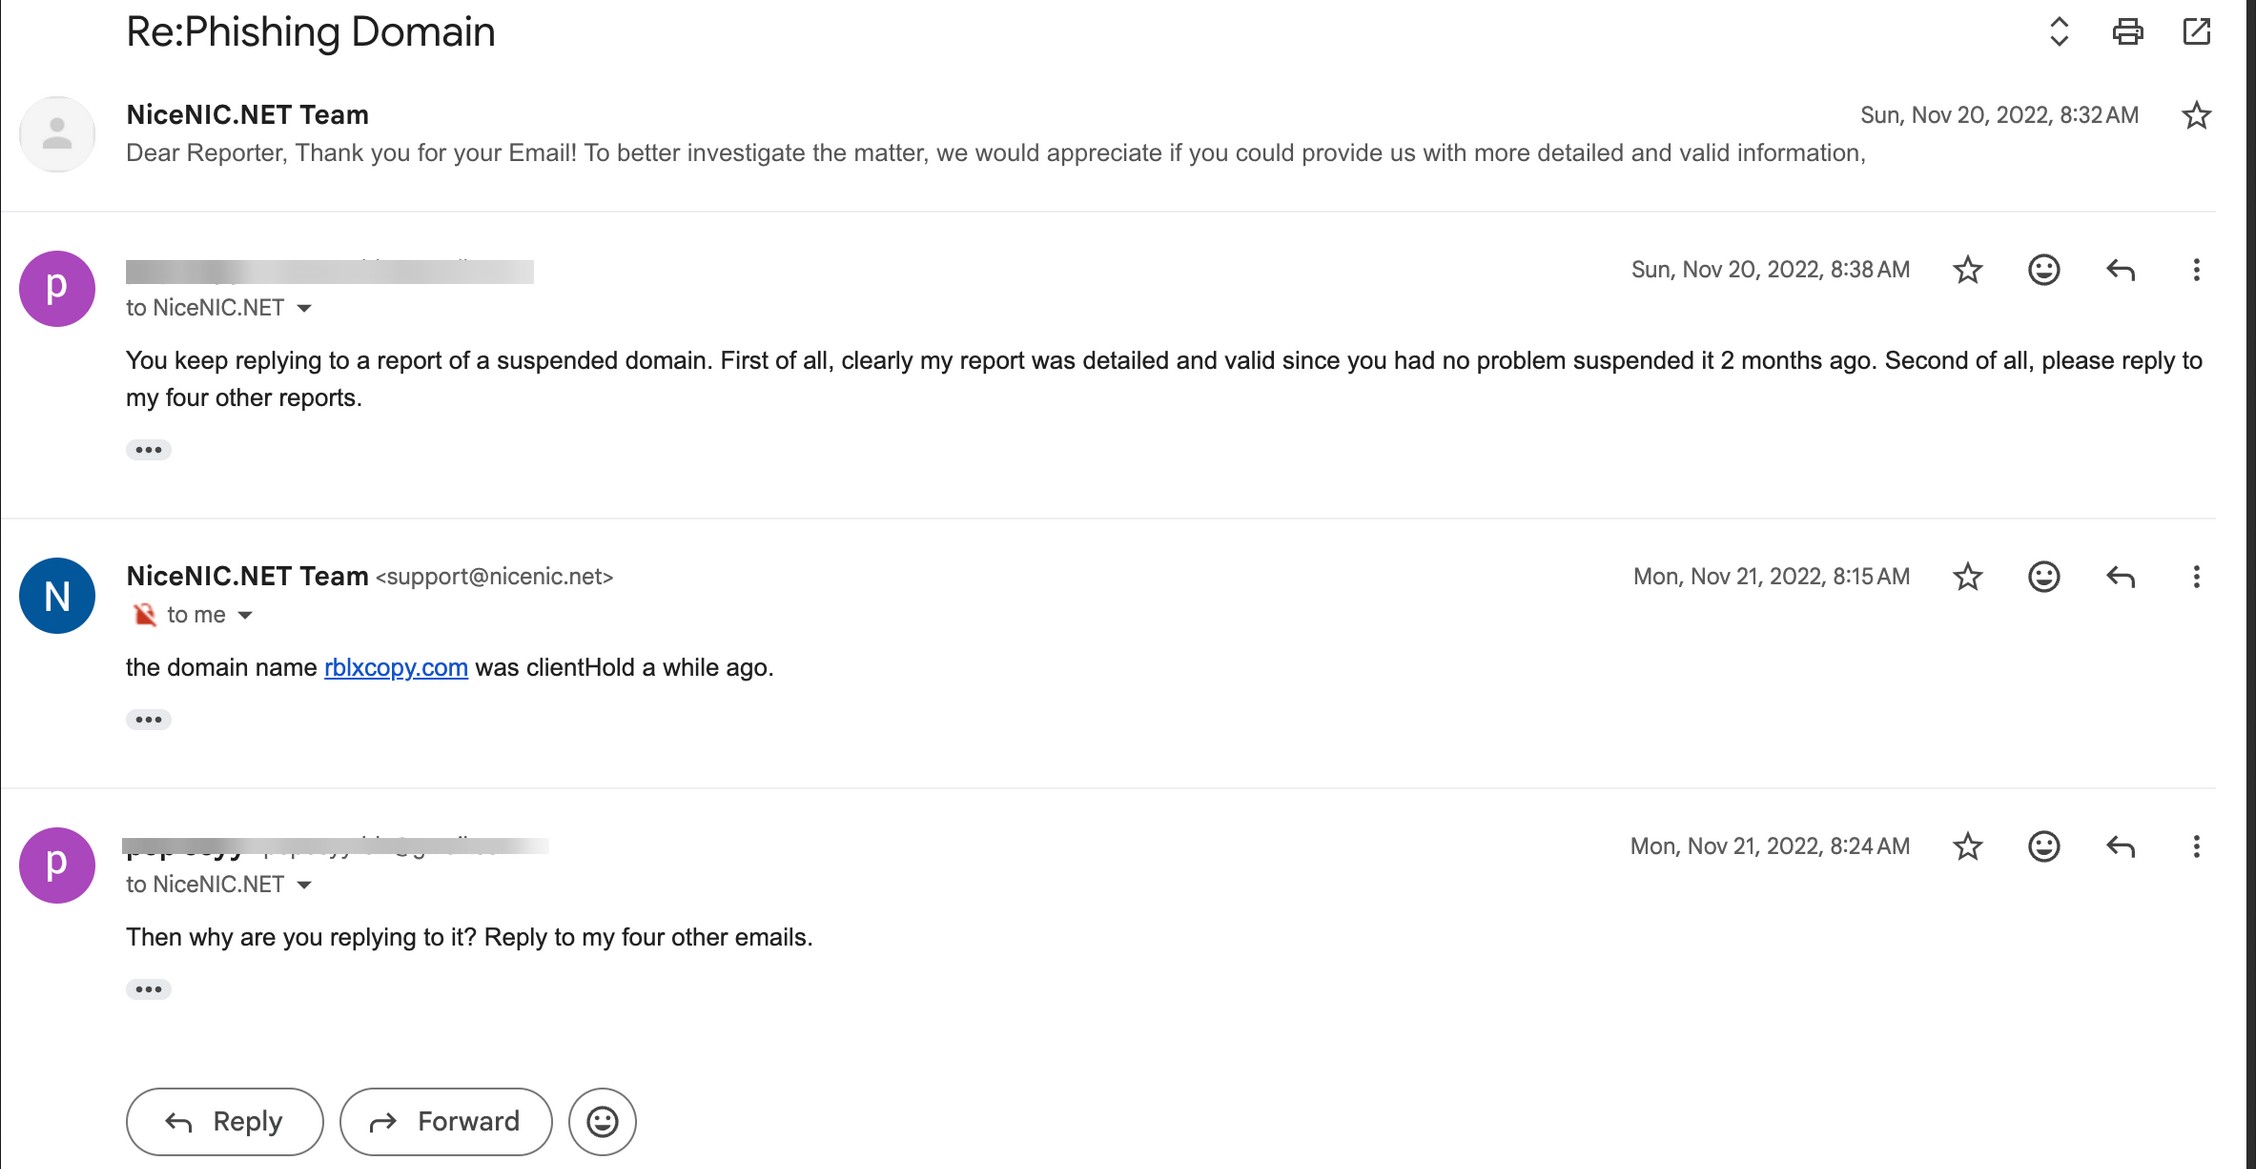Click the Forward button
2256x1169 pixels.
tap(445, 1122)
